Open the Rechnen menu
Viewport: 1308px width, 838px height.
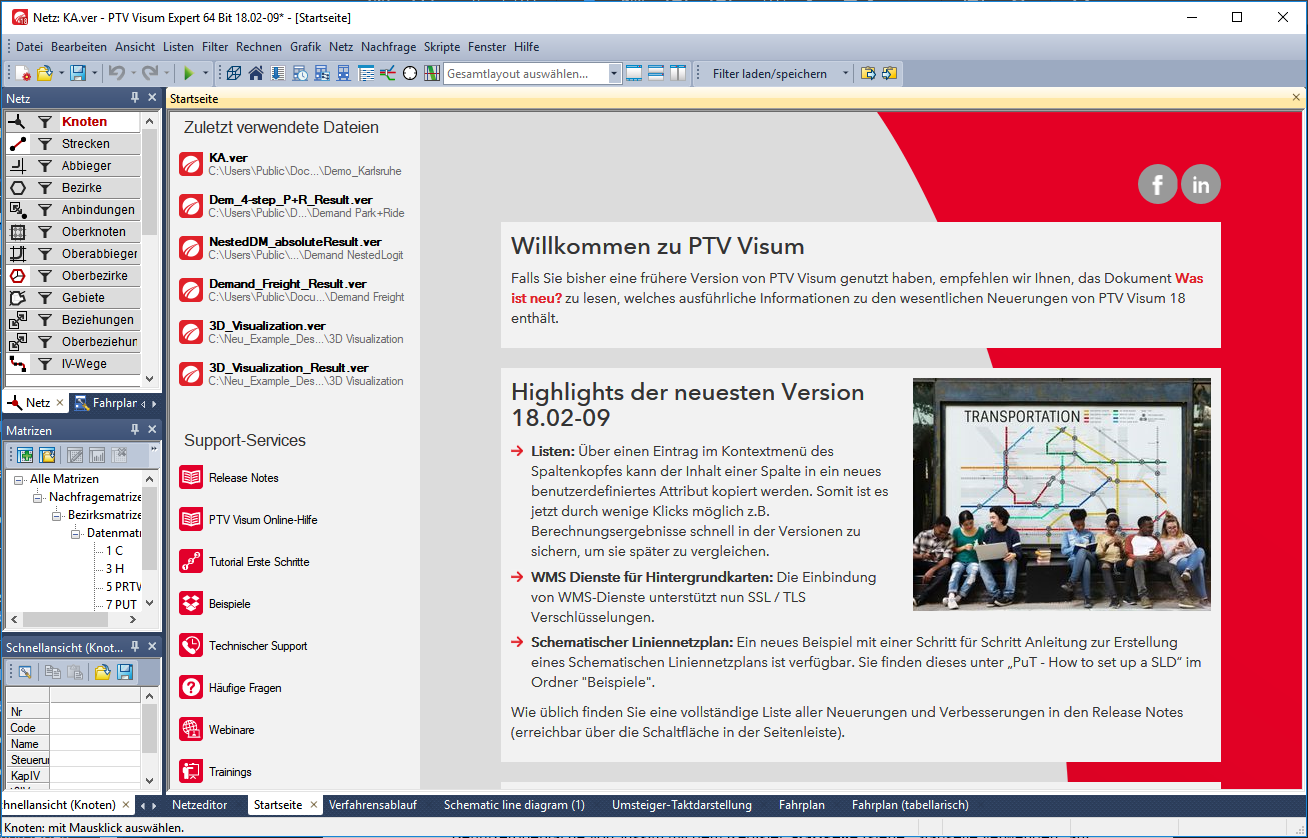click(259, 47)
